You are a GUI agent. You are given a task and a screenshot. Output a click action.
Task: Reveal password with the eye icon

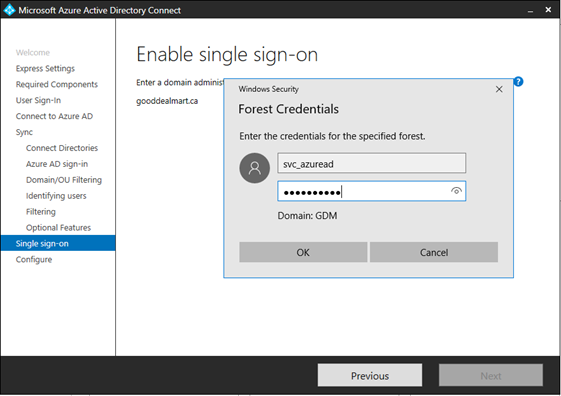[x=456, y=191]
